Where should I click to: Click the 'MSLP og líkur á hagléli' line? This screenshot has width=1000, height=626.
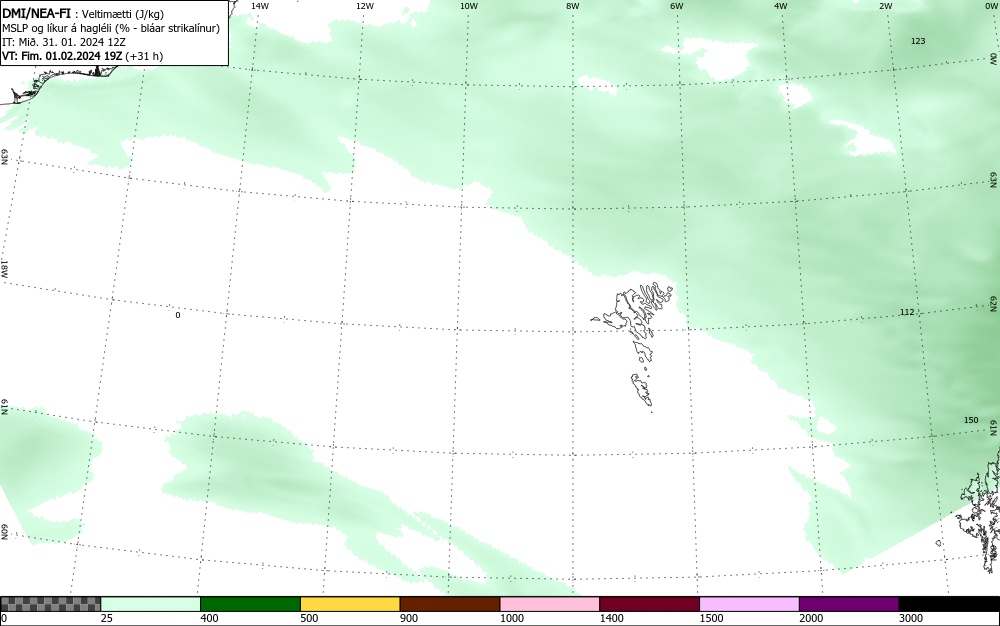[111, 28]
